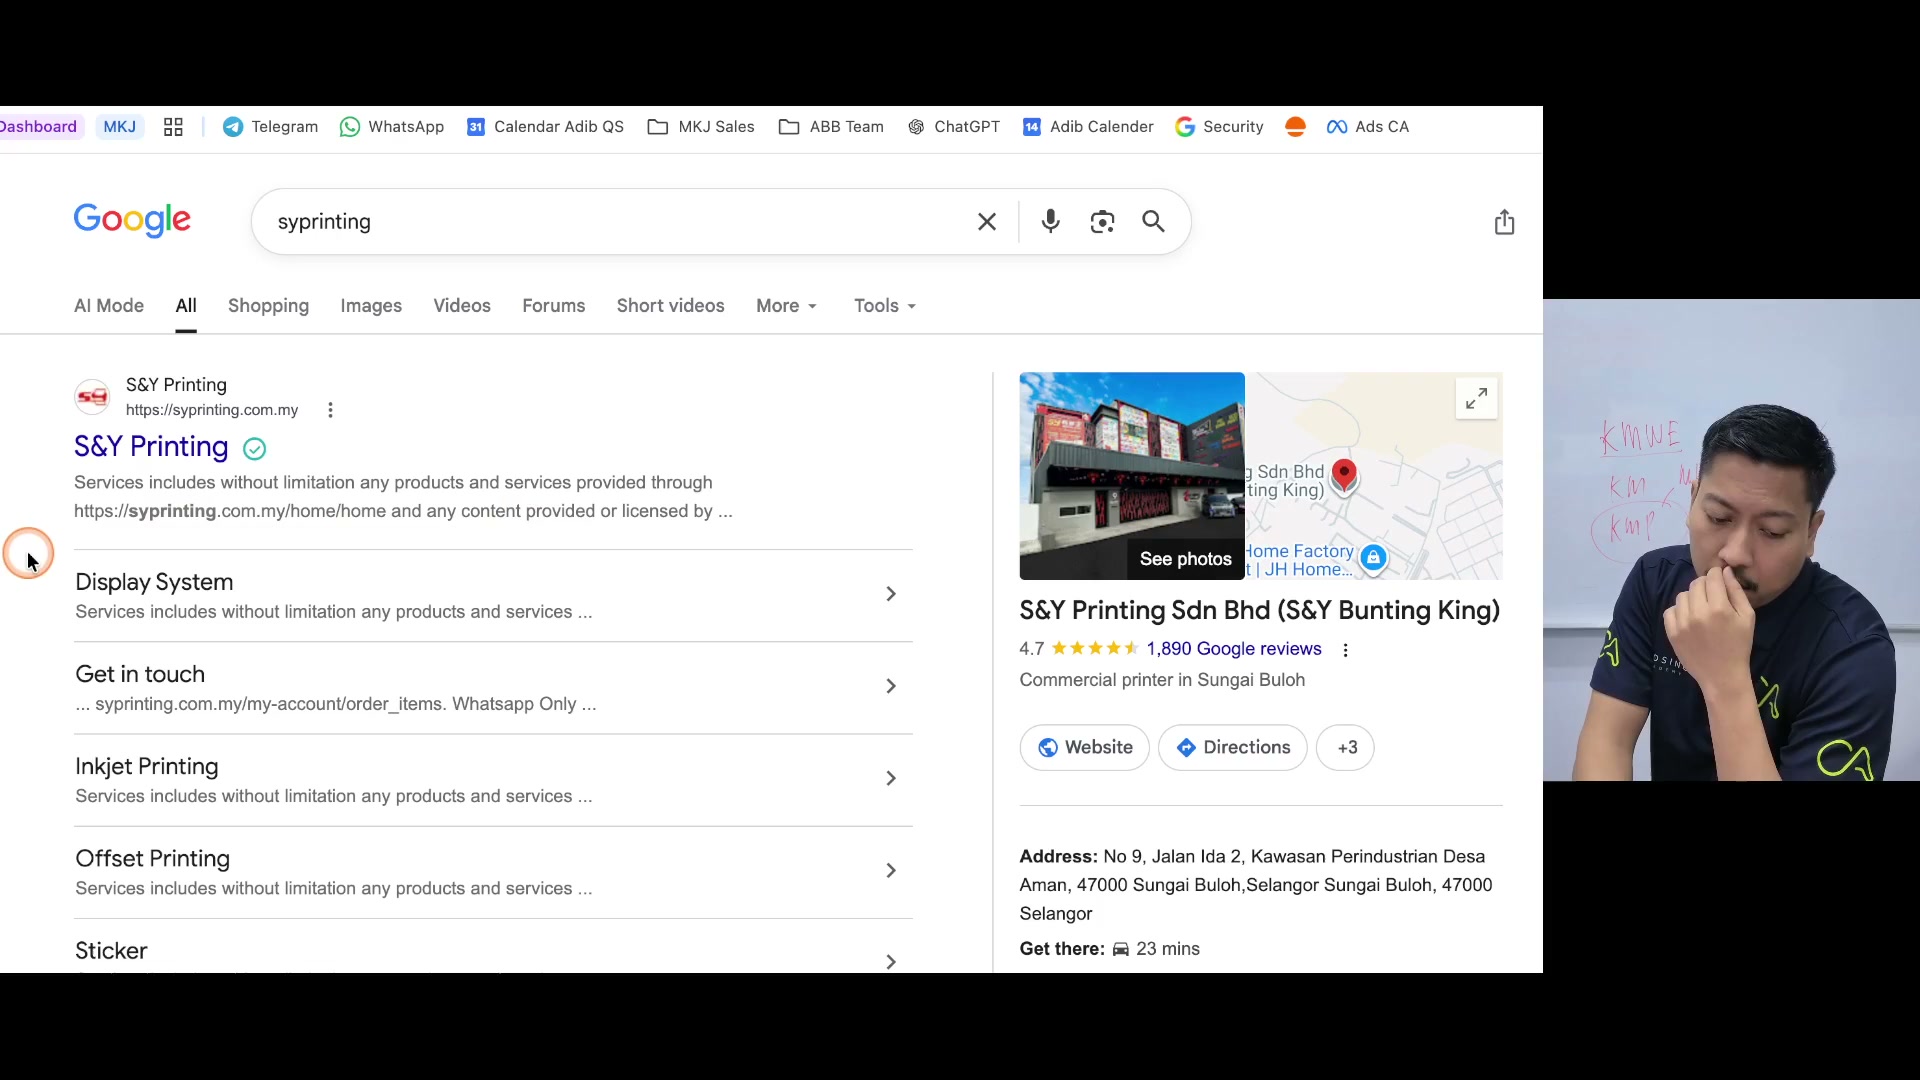Click See photos on business image
The image size is (1920, 1080).
click(x=1185, y=559)
